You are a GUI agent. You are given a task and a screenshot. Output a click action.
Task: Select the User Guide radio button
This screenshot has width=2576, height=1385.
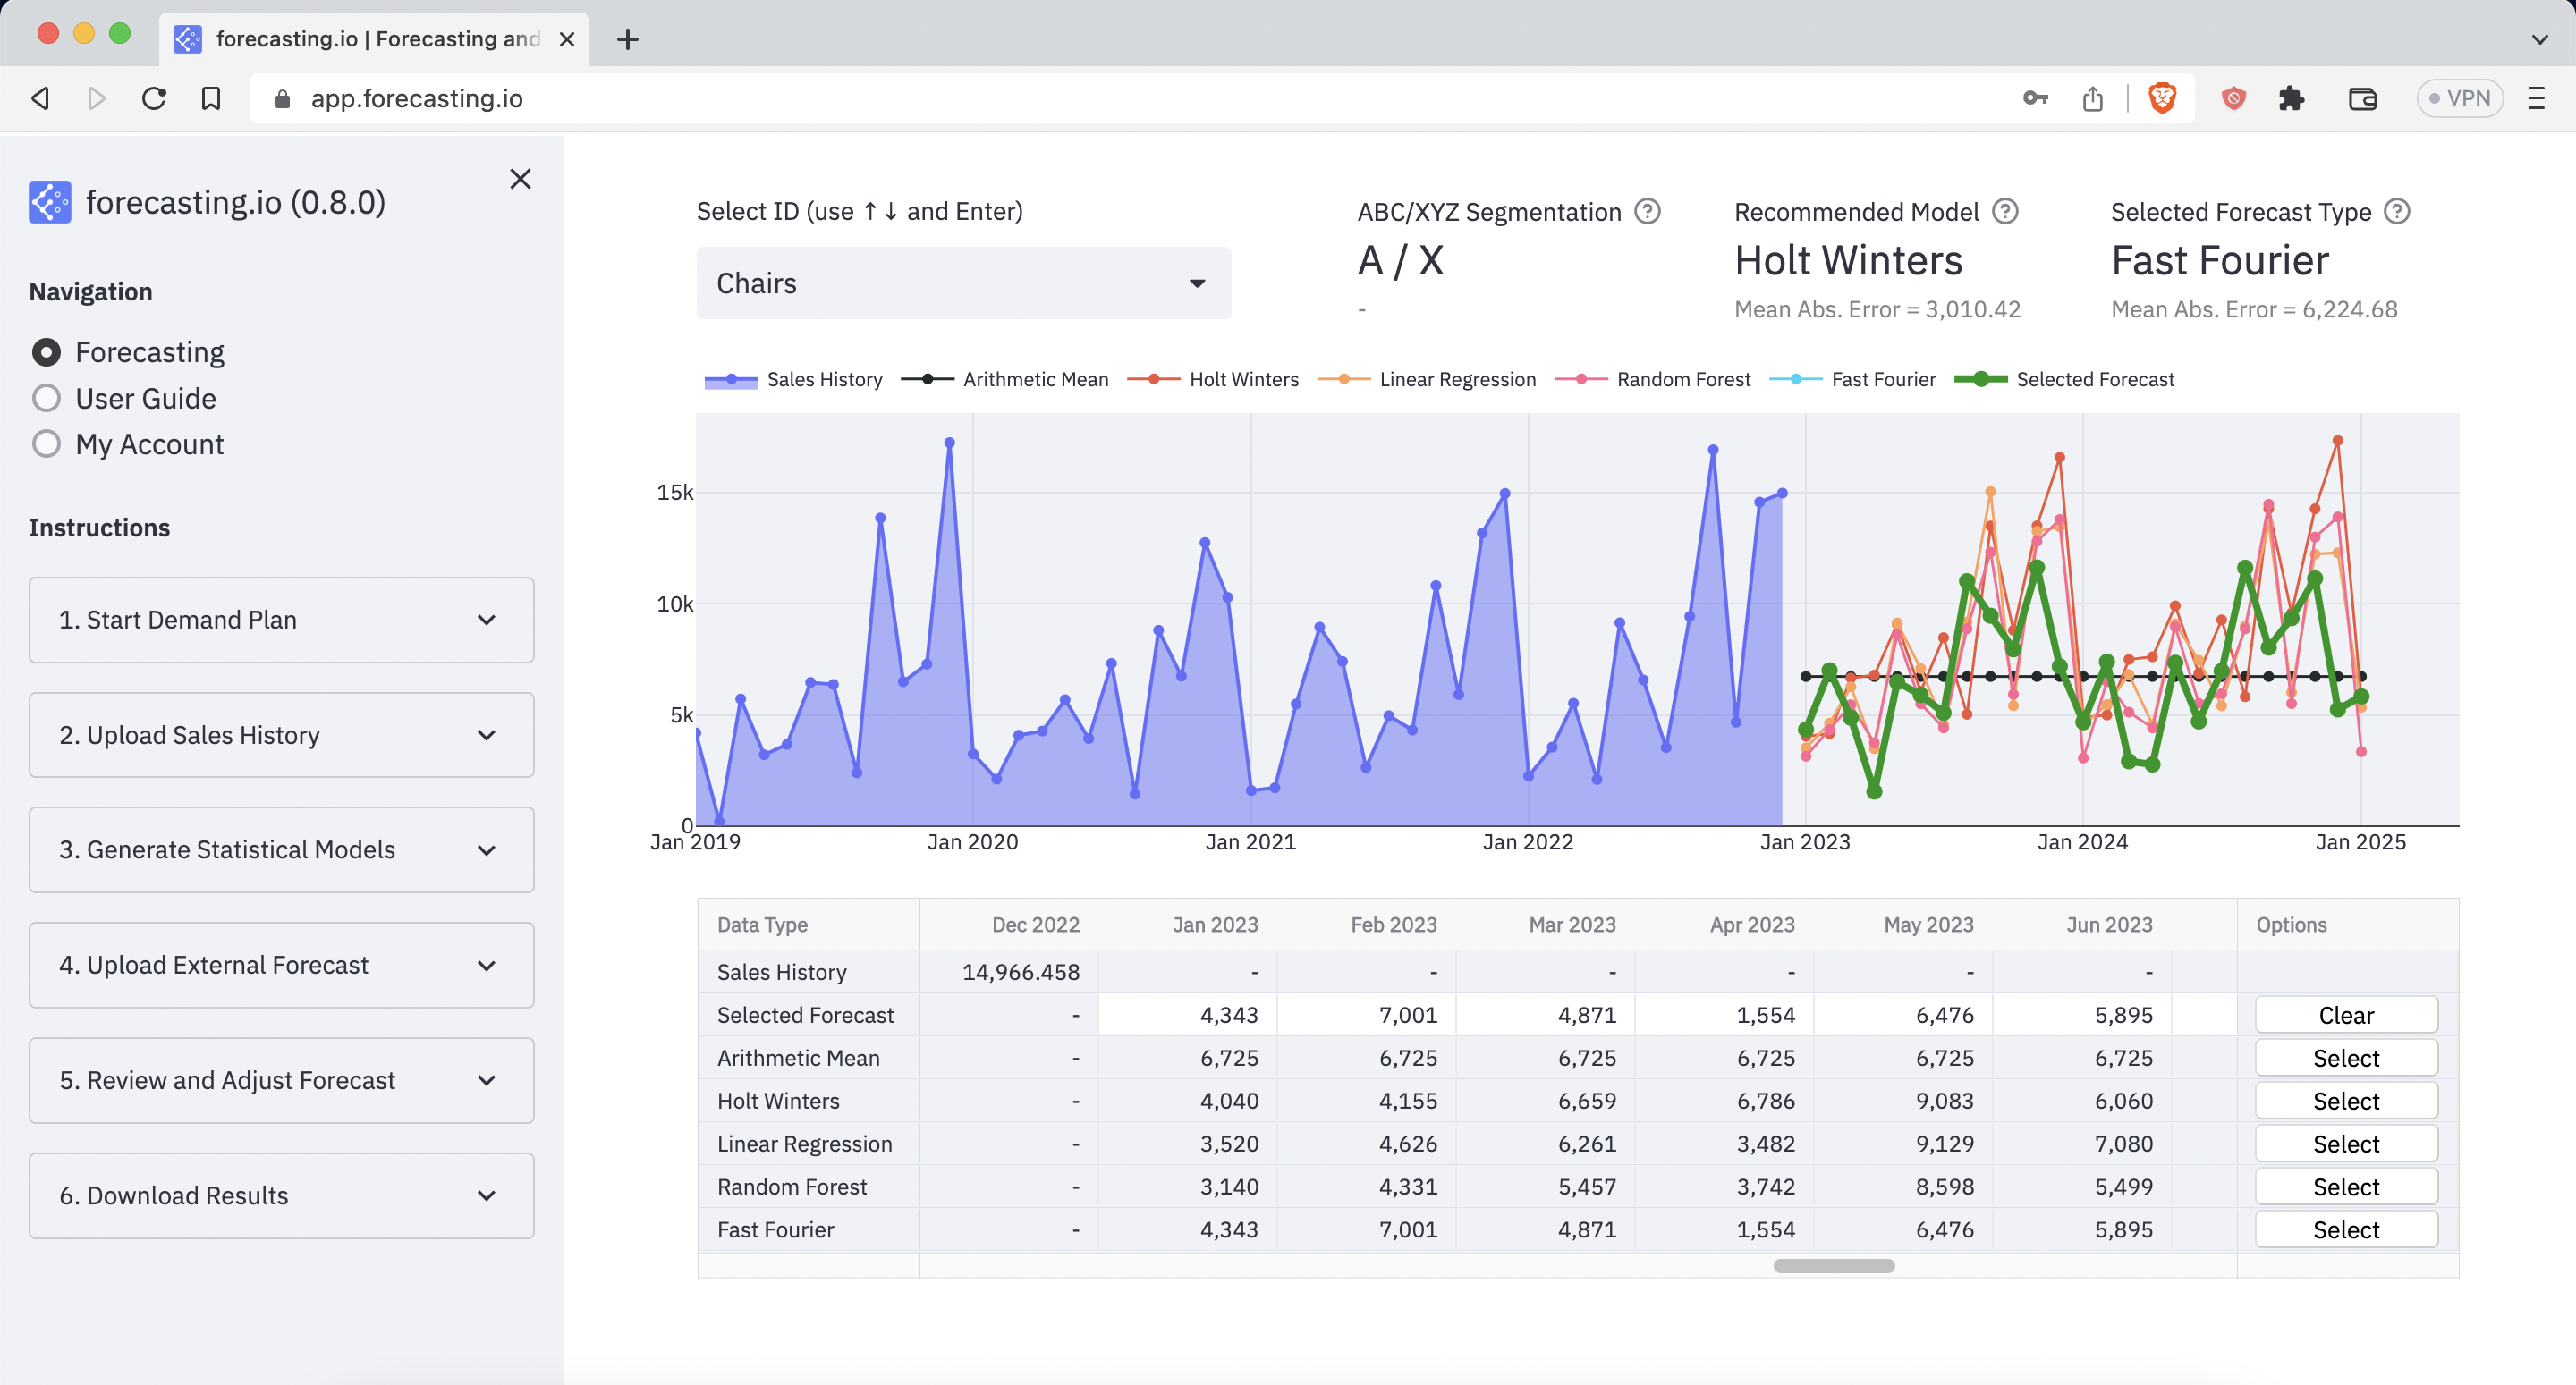tap(46, 398)
